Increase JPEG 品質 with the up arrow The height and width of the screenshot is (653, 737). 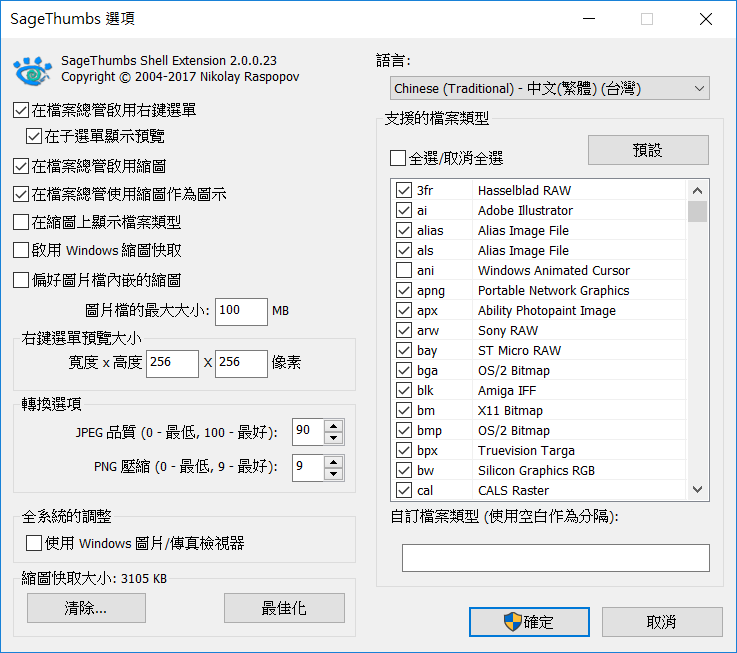point(334,426)
